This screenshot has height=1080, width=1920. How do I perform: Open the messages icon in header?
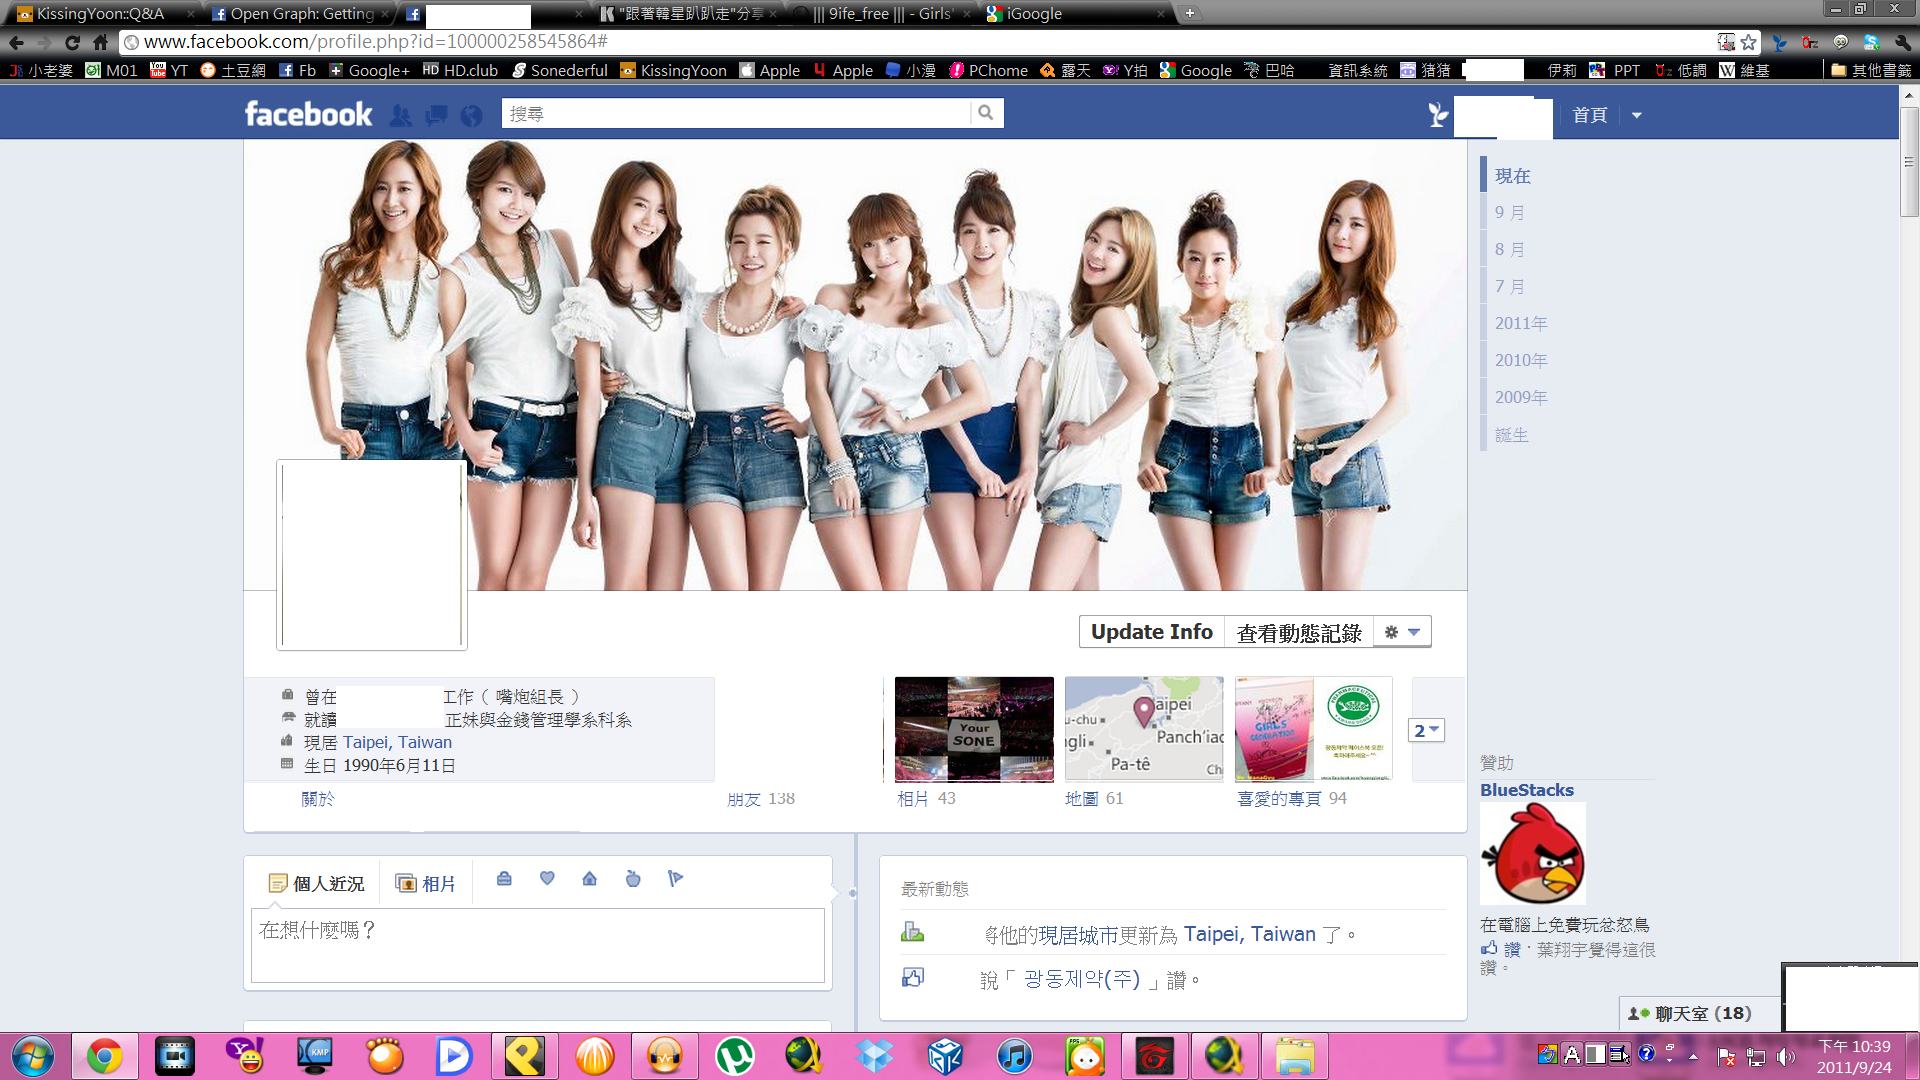coord(436,116)
